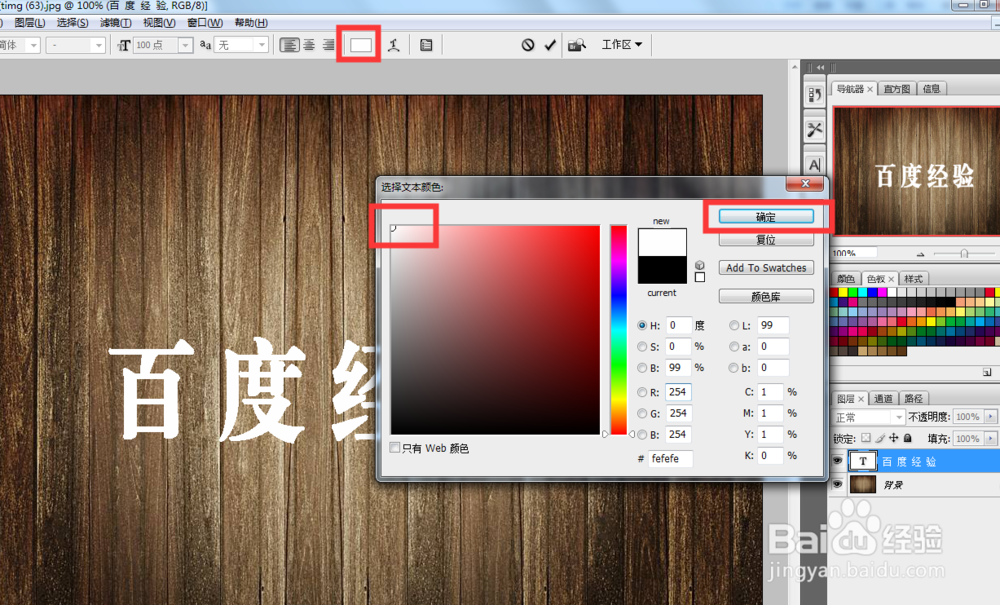Open the 选择(S) menu
Viewport: 1000px width, 605px height.
point(72,23)
